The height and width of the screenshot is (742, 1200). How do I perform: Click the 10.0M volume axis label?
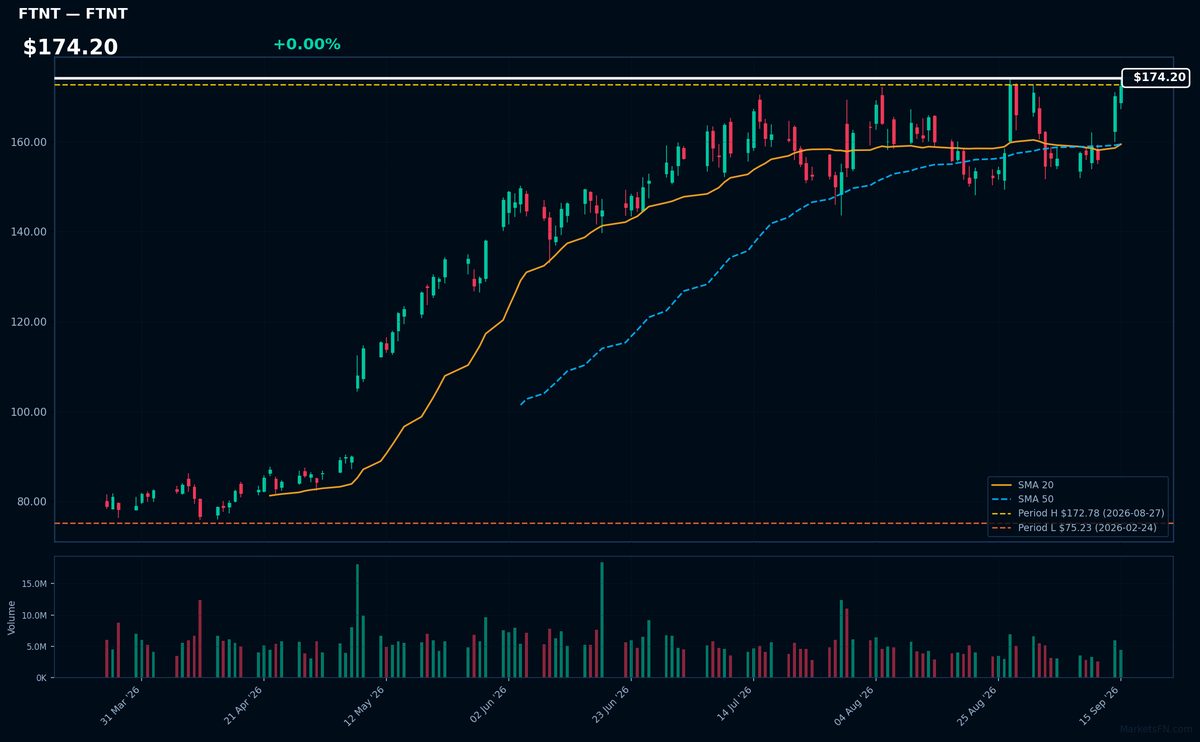point(34,615)
